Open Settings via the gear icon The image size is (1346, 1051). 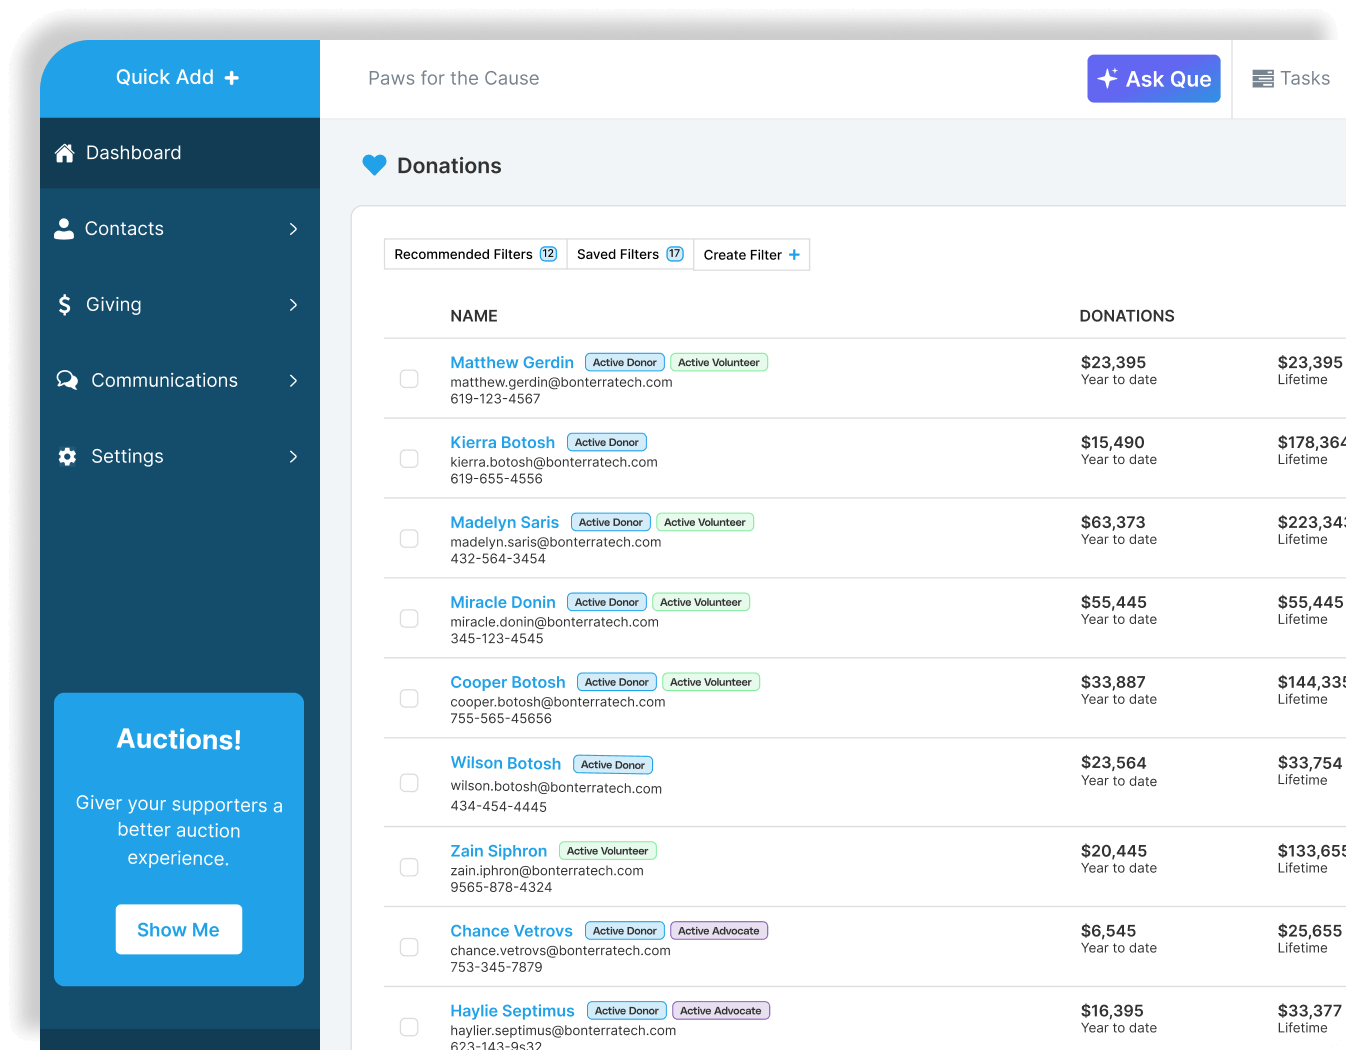[x=66, y=456]
